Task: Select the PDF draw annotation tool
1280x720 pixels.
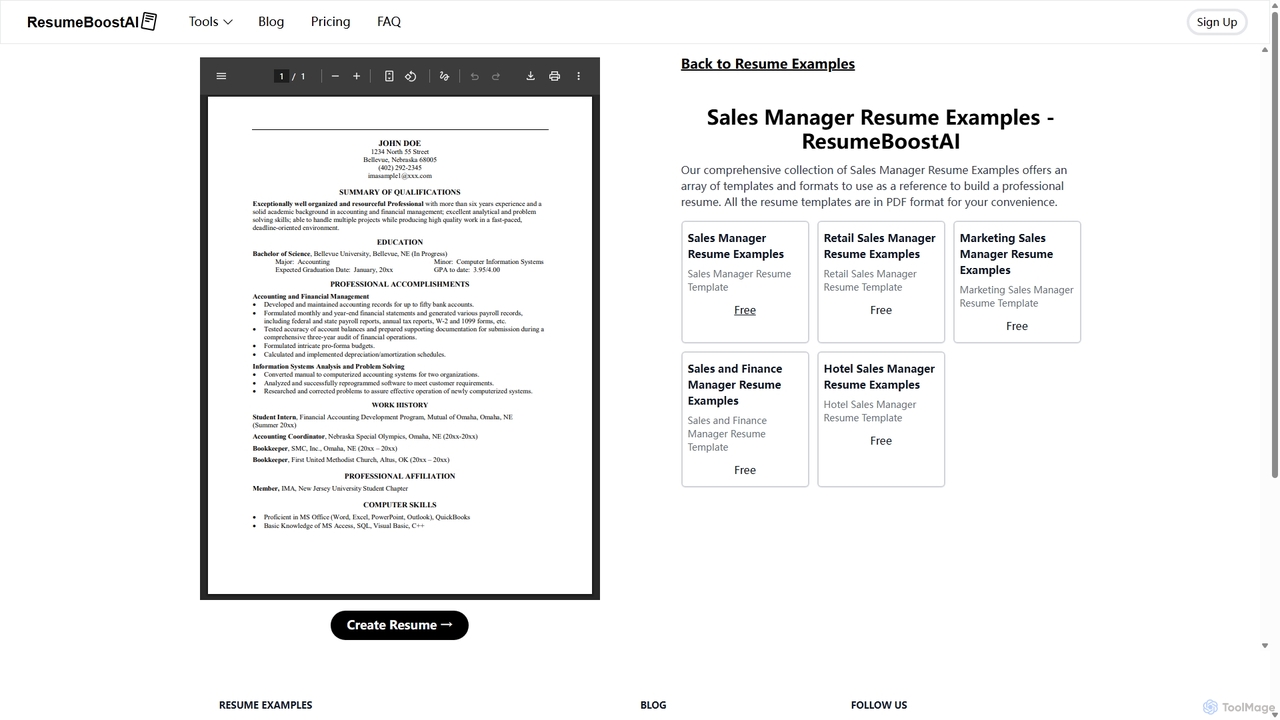Action: [444, 76]
